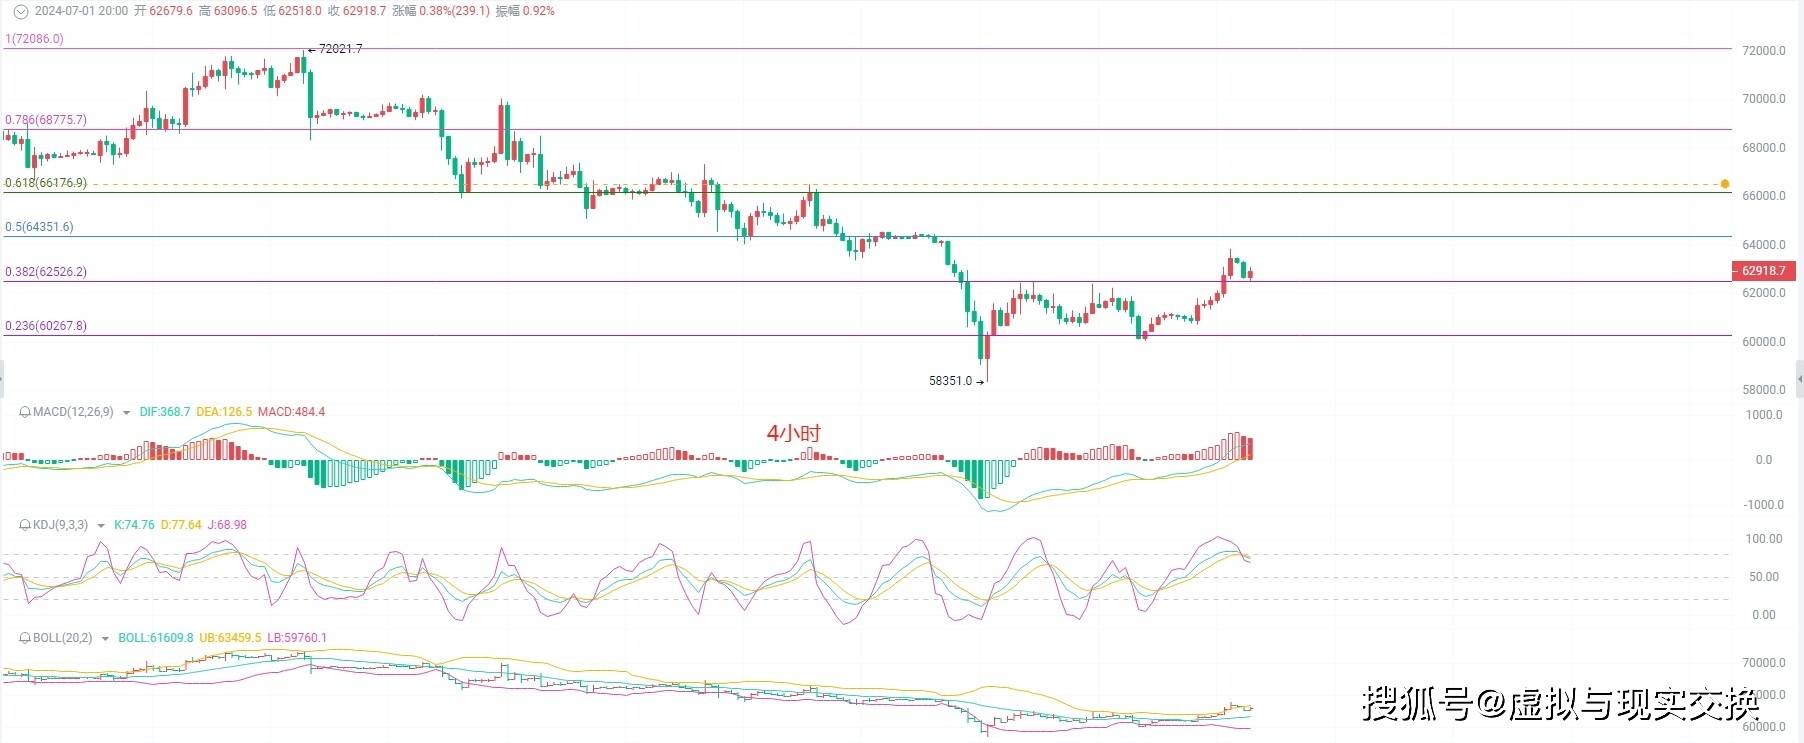Click the red current price tag 62918.7
This screenshot has width=1804, height=743.
point(1764,271)
